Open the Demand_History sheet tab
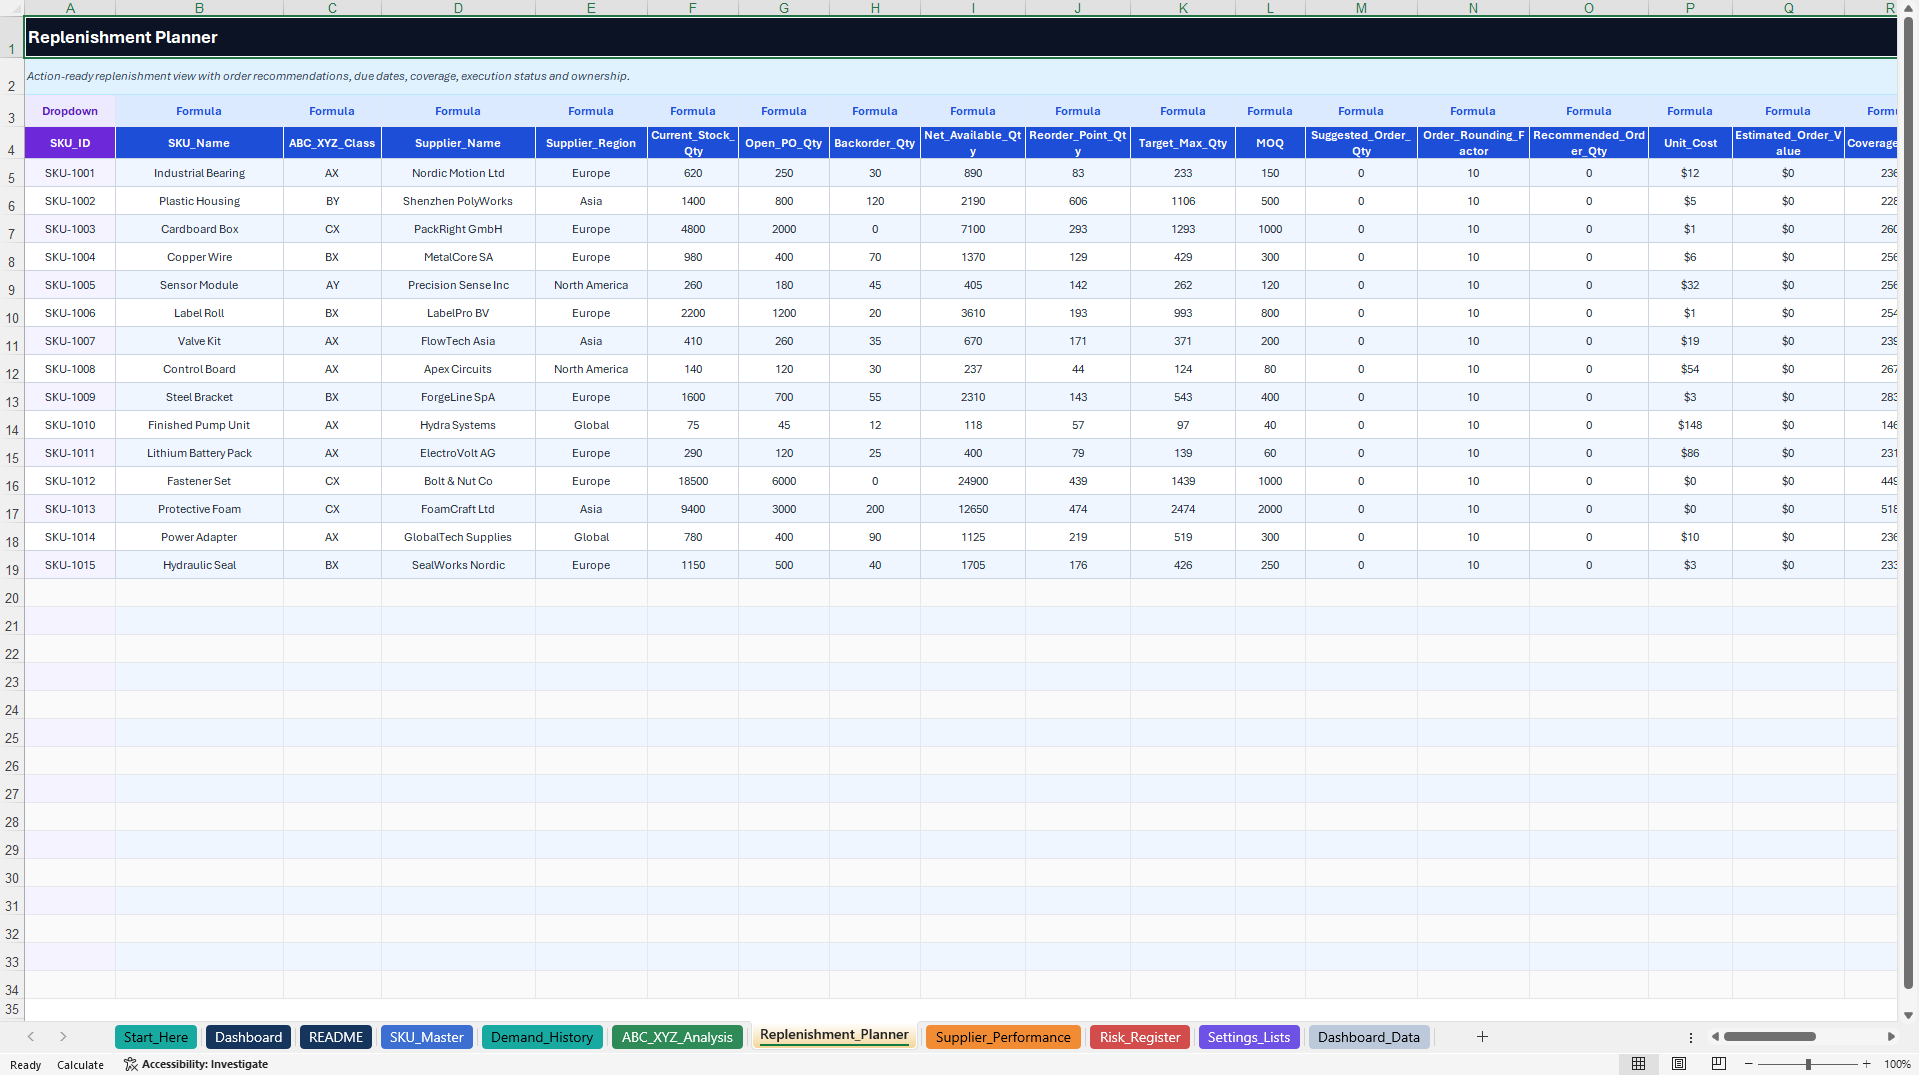Viewport: 1919px width, 1075px height. pos(542,1037)
